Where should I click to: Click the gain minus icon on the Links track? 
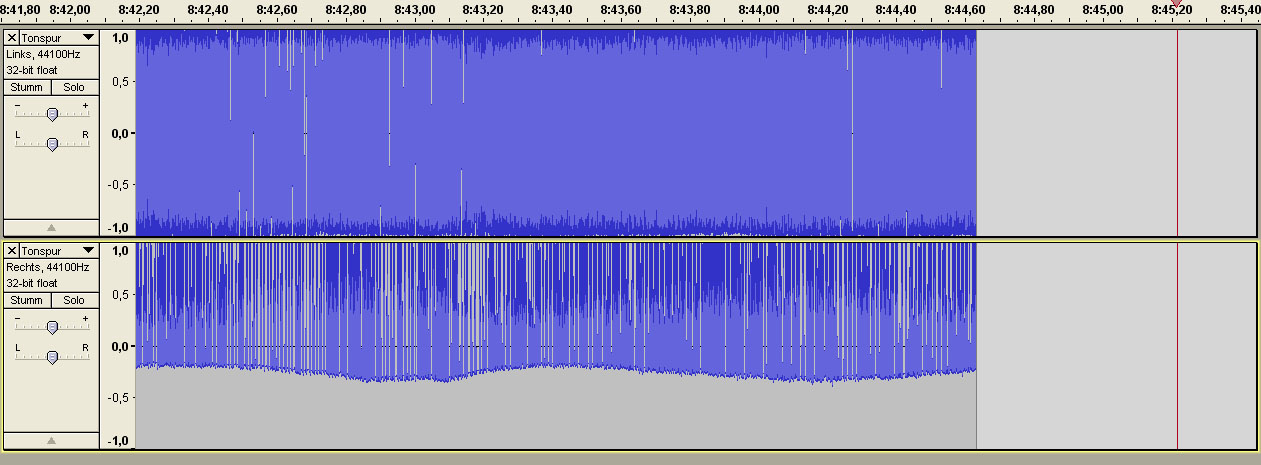tap(17, 105)
